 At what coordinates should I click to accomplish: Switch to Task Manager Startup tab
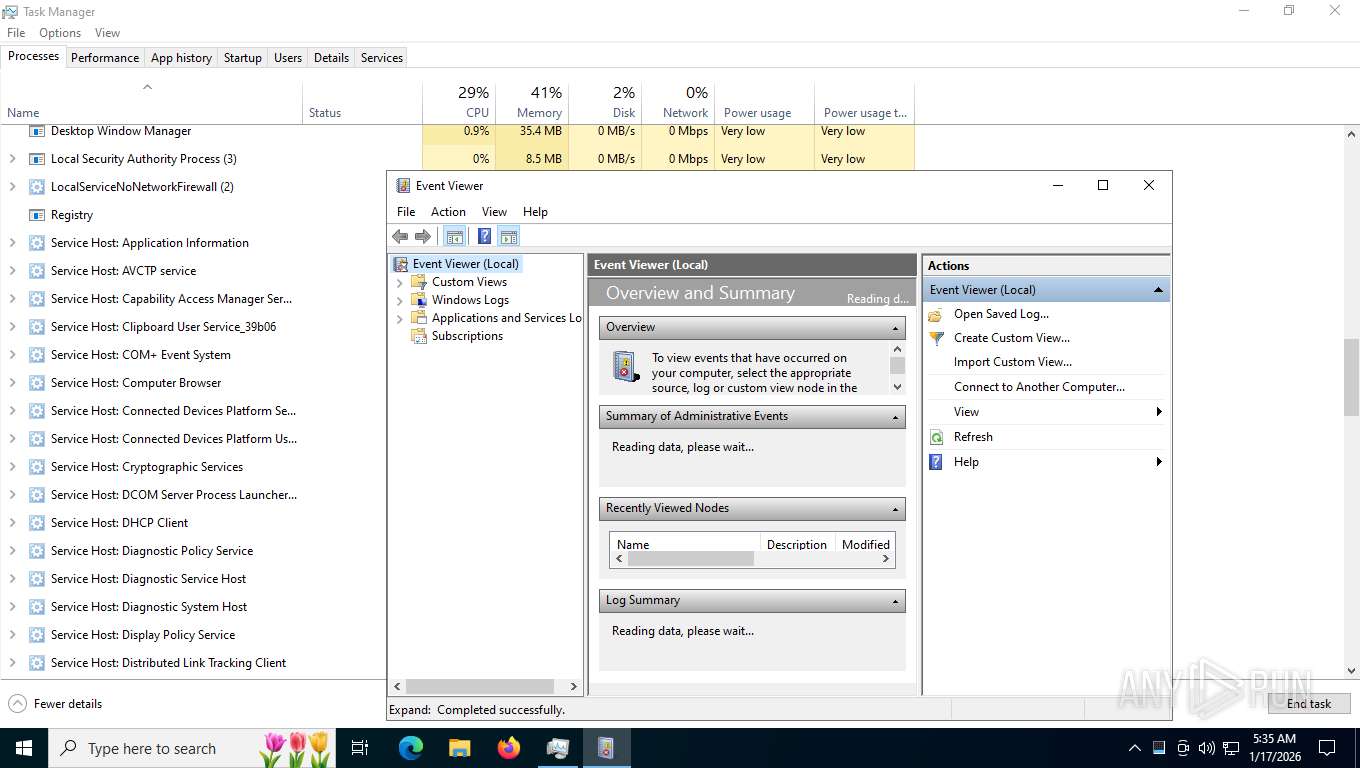(242, 58)
